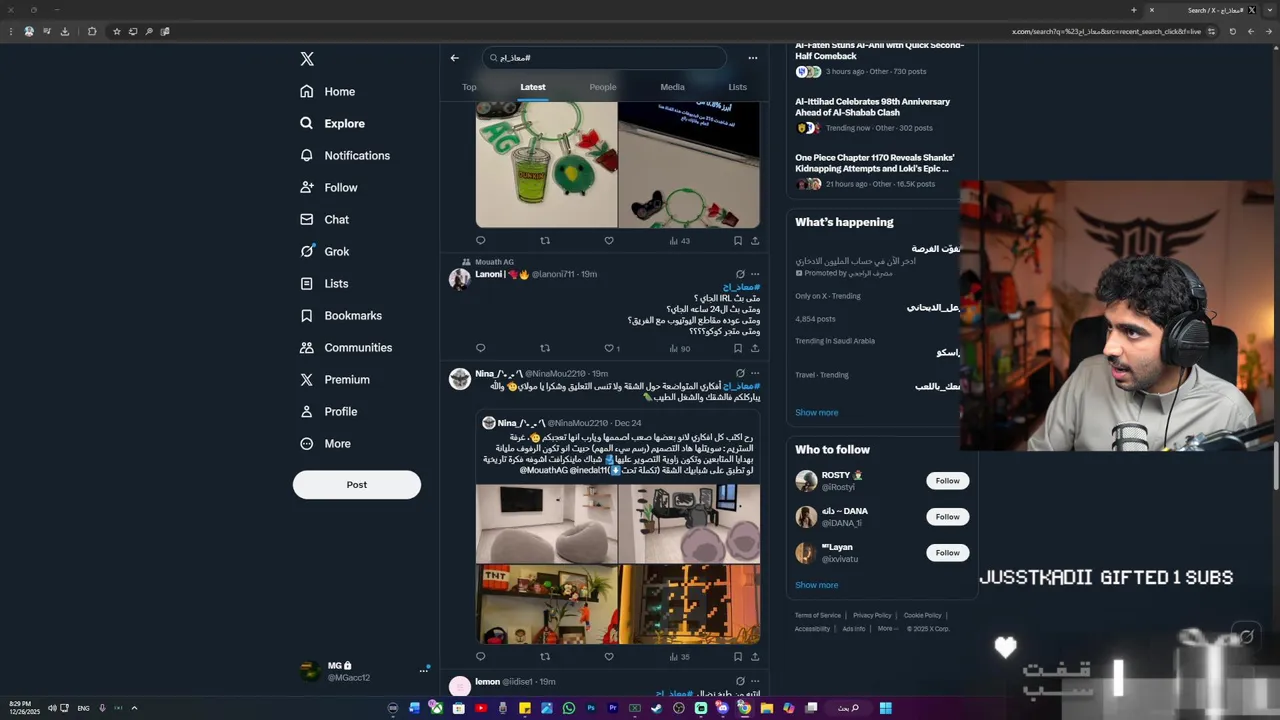Open MG account switcher menu
Screen dimensions: 1280x720
pyautogui.click(x=424, y=671)
